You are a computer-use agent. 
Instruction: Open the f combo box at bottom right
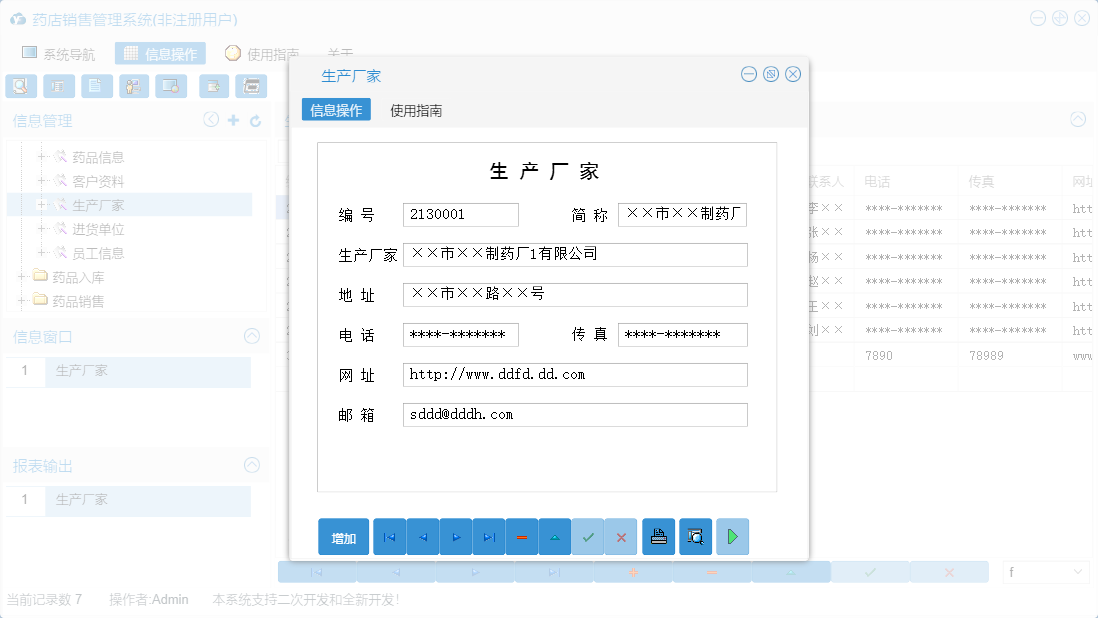tap(1045, 571)
